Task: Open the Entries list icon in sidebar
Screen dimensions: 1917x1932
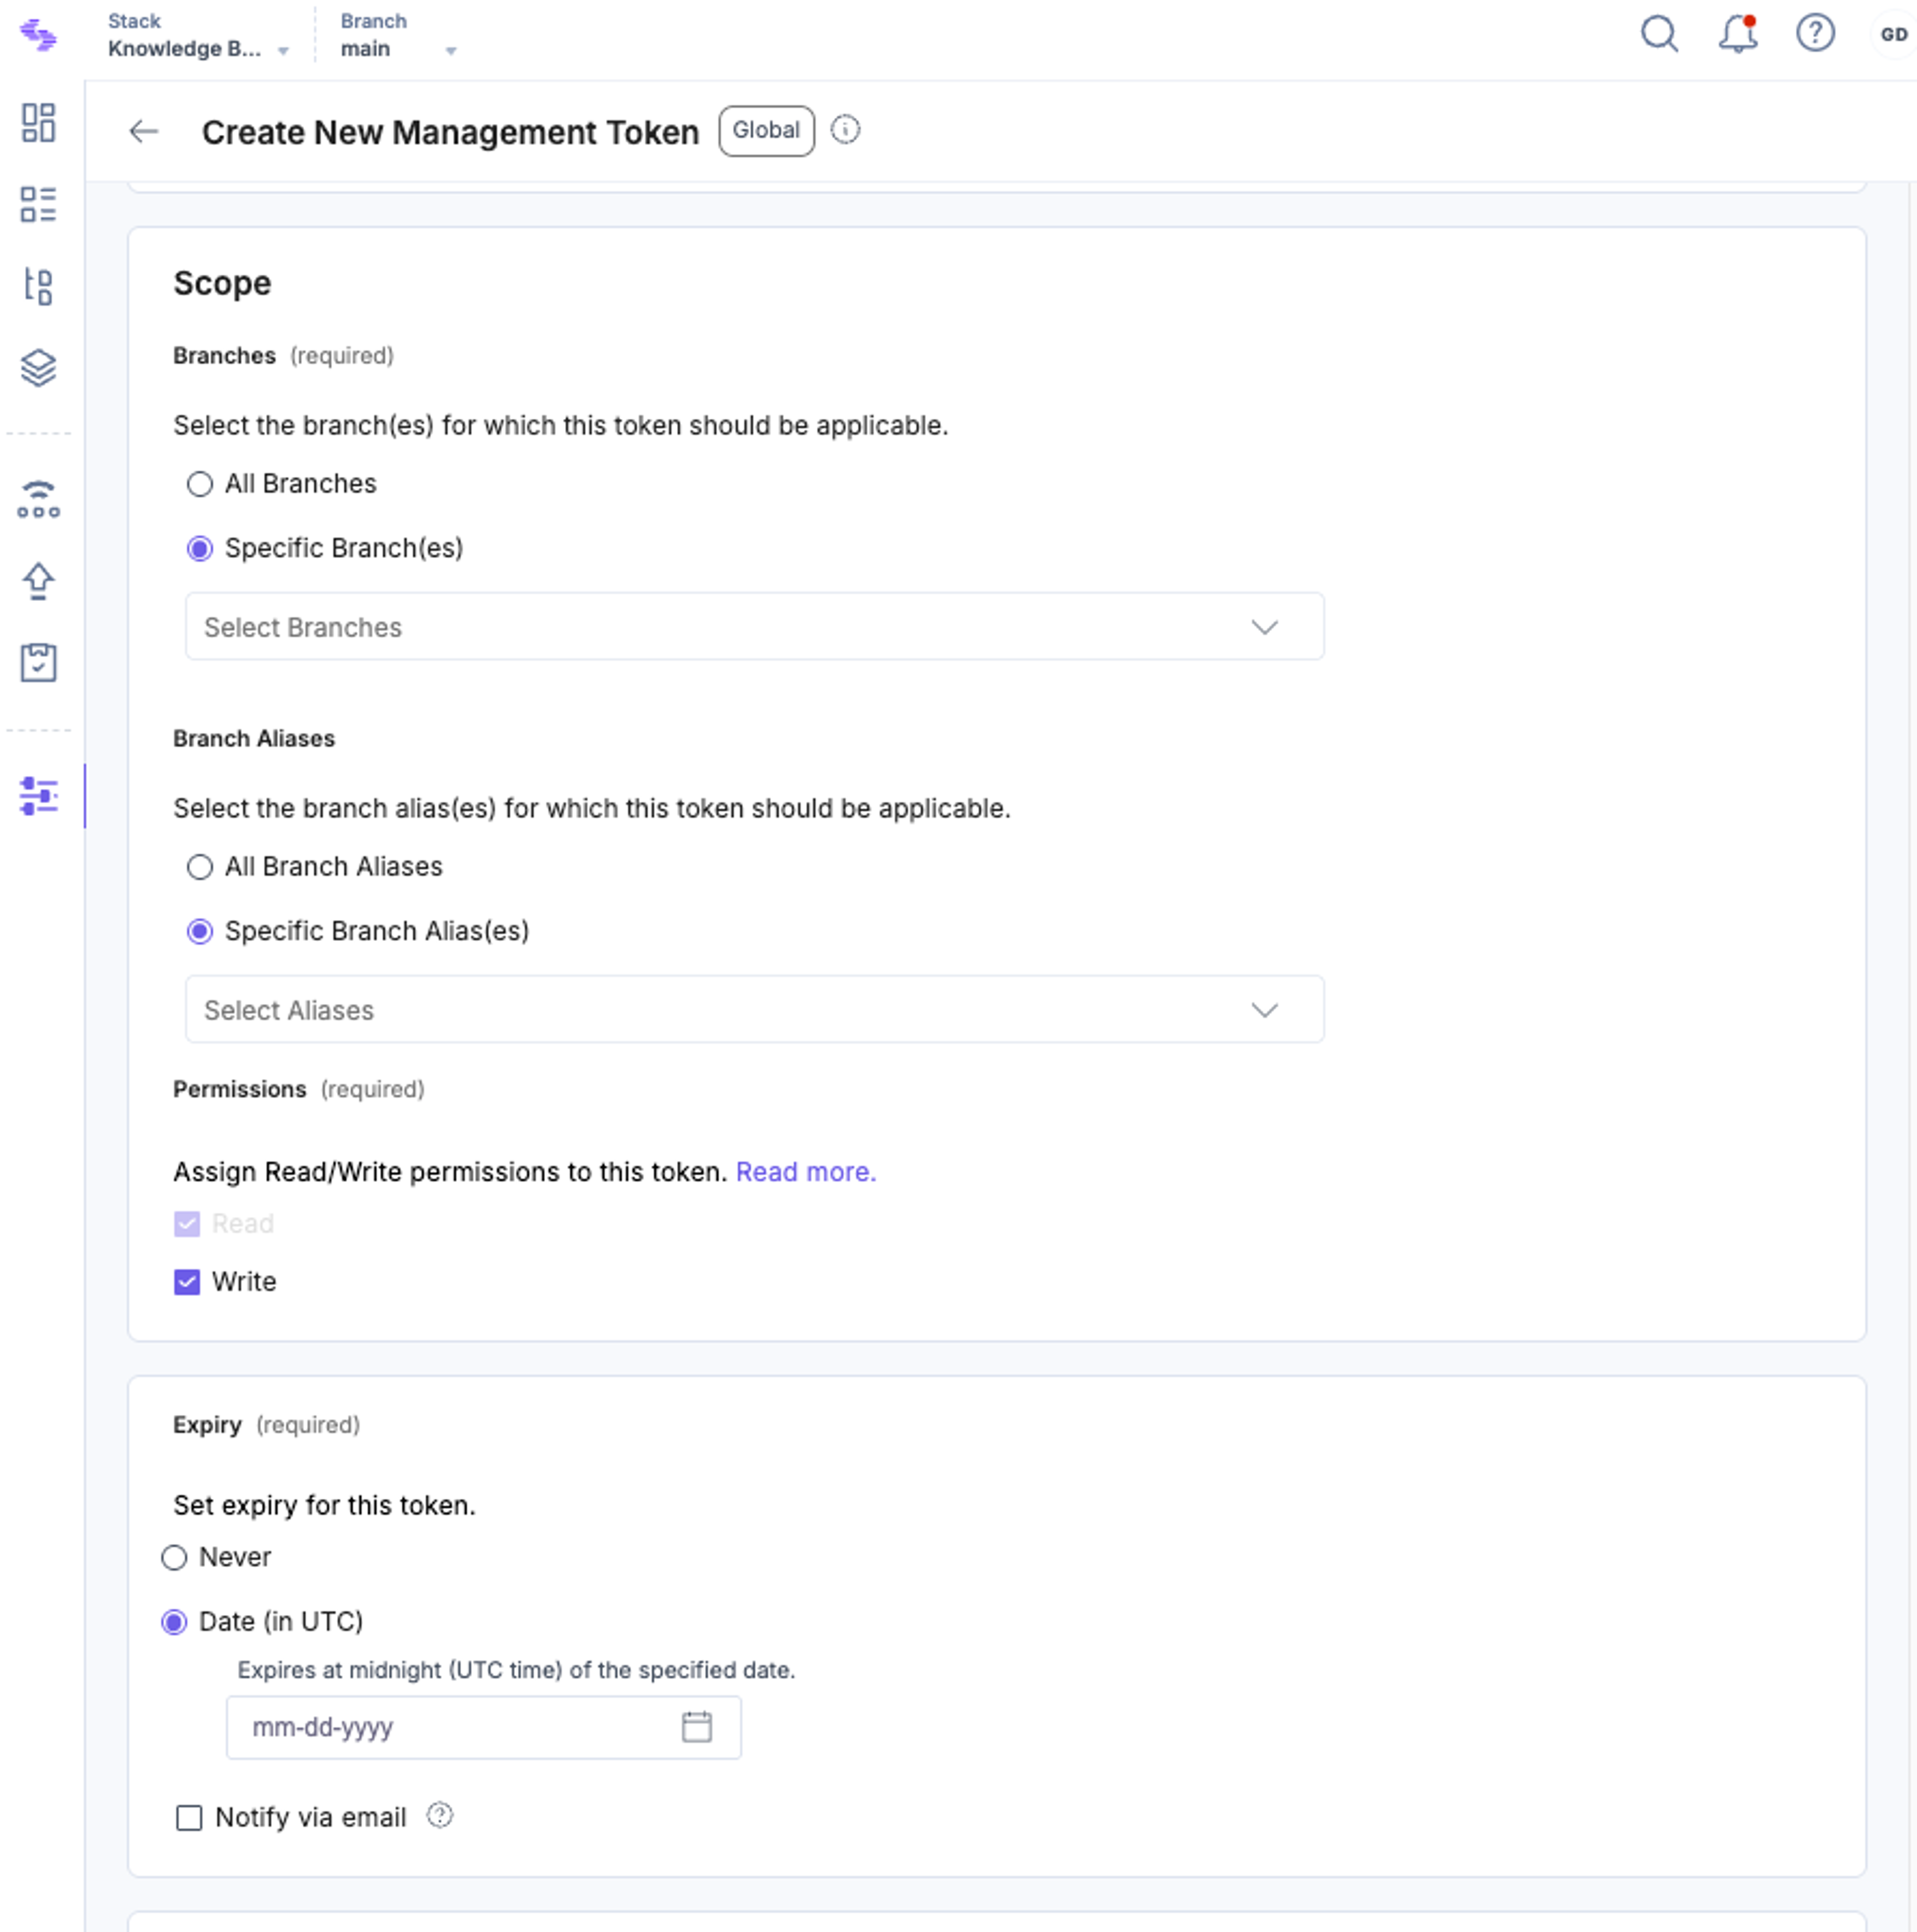Action: (38, 204)
